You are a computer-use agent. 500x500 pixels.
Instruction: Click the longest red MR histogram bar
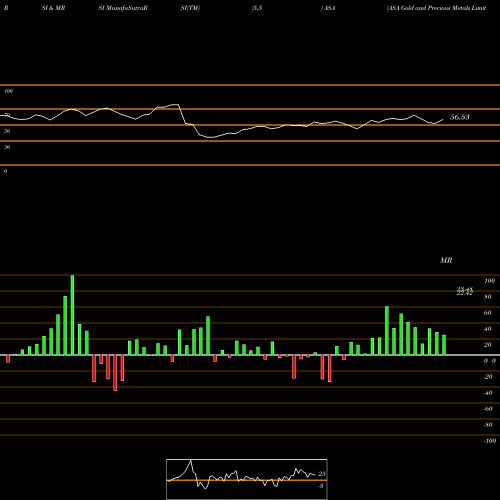[115, 373]
